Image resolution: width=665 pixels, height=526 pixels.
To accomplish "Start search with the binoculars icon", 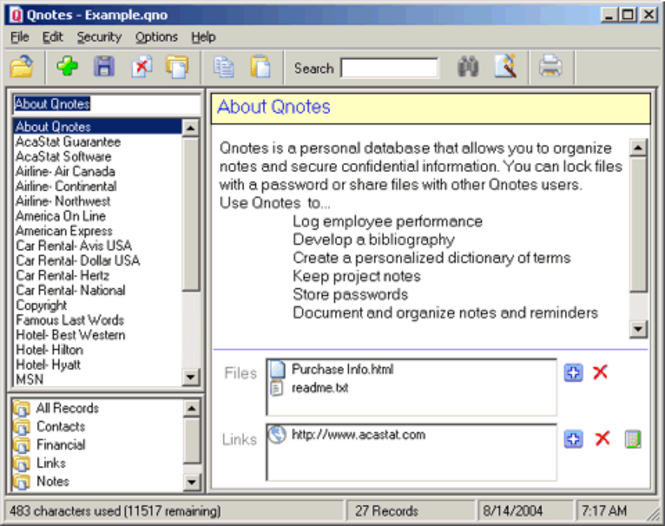I will [x=468, y=67].
